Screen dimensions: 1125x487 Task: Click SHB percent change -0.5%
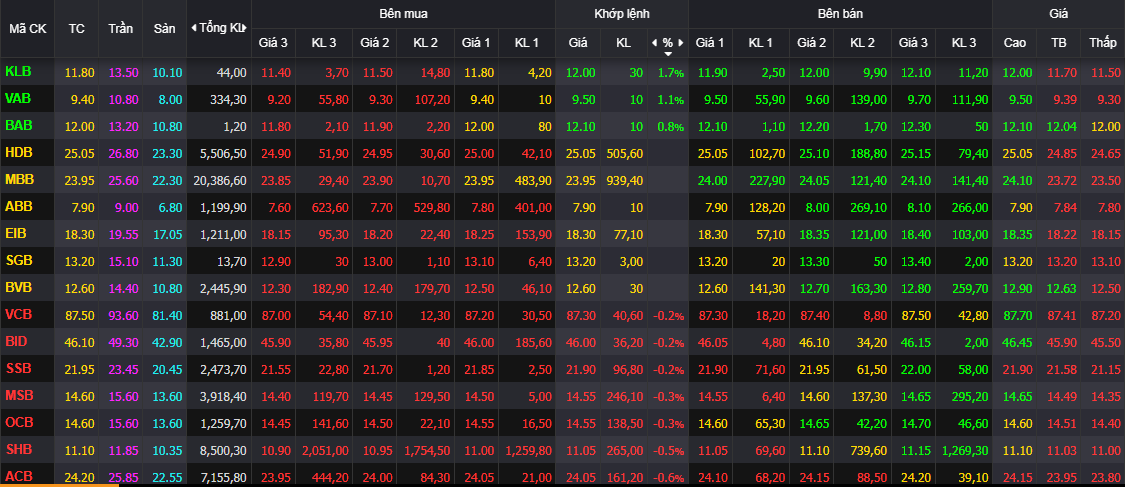[668, 450]
